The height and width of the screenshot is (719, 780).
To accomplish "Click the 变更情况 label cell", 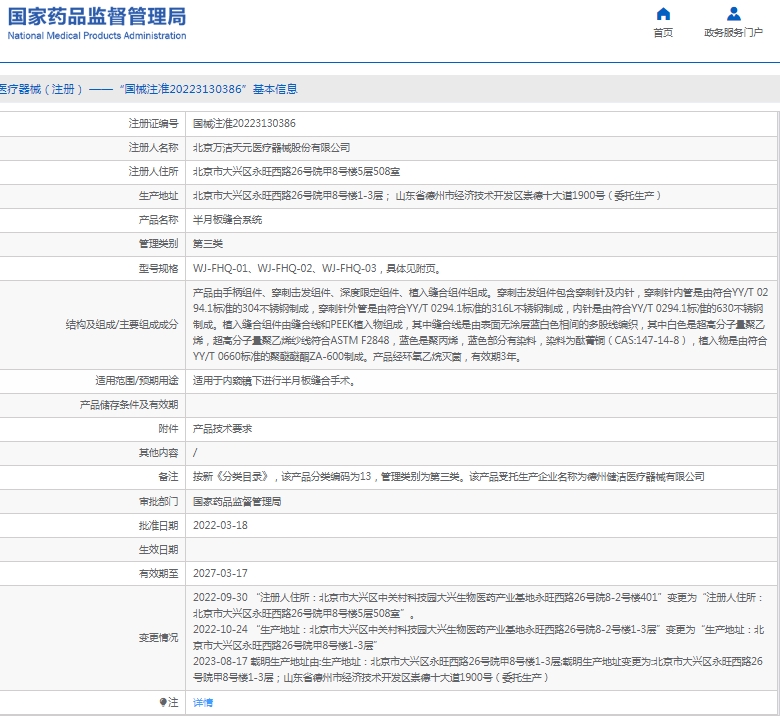I will pyautogui.click(x=158, y=637).
